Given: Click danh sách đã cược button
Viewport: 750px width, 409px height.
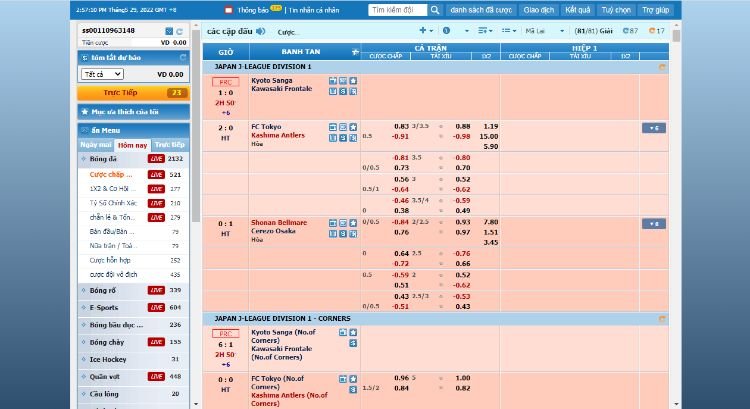Looking at the screenshot, I should coord(475,9).
